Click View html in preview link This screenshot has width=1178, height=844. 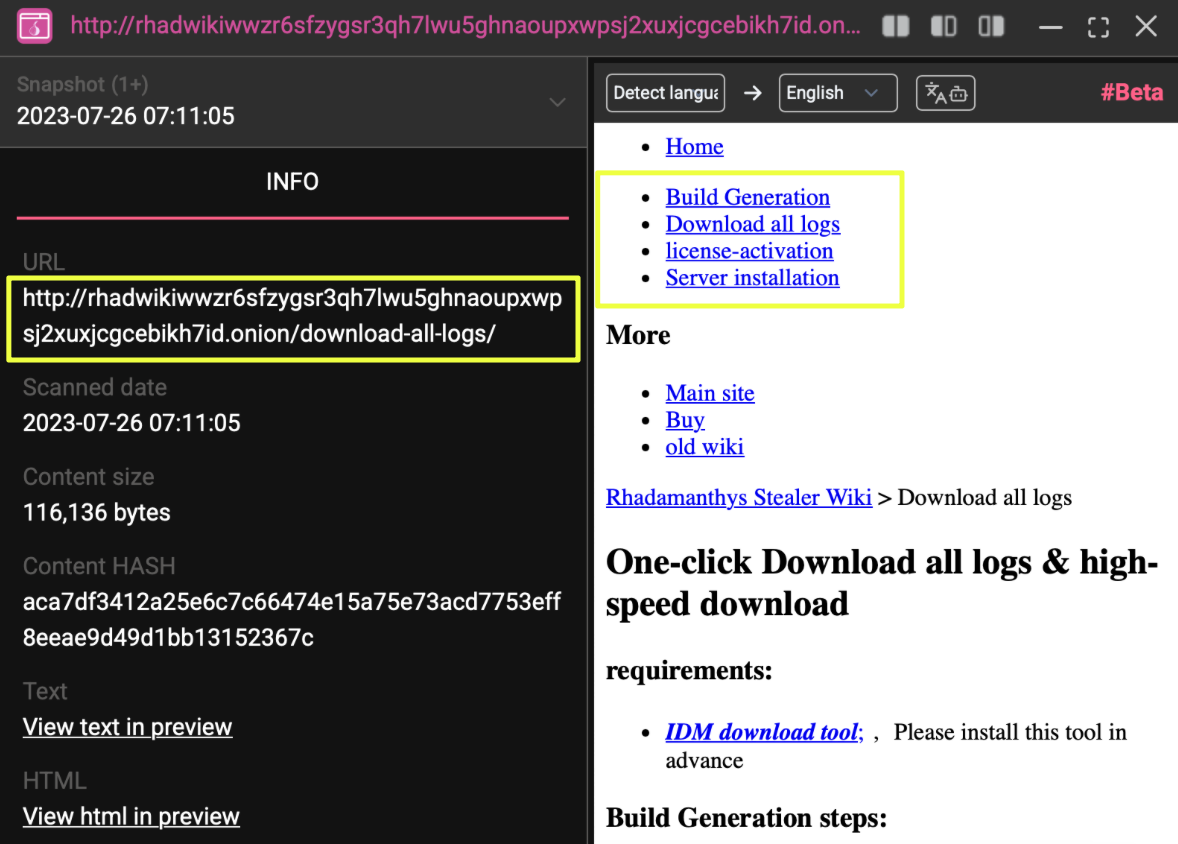131,816
